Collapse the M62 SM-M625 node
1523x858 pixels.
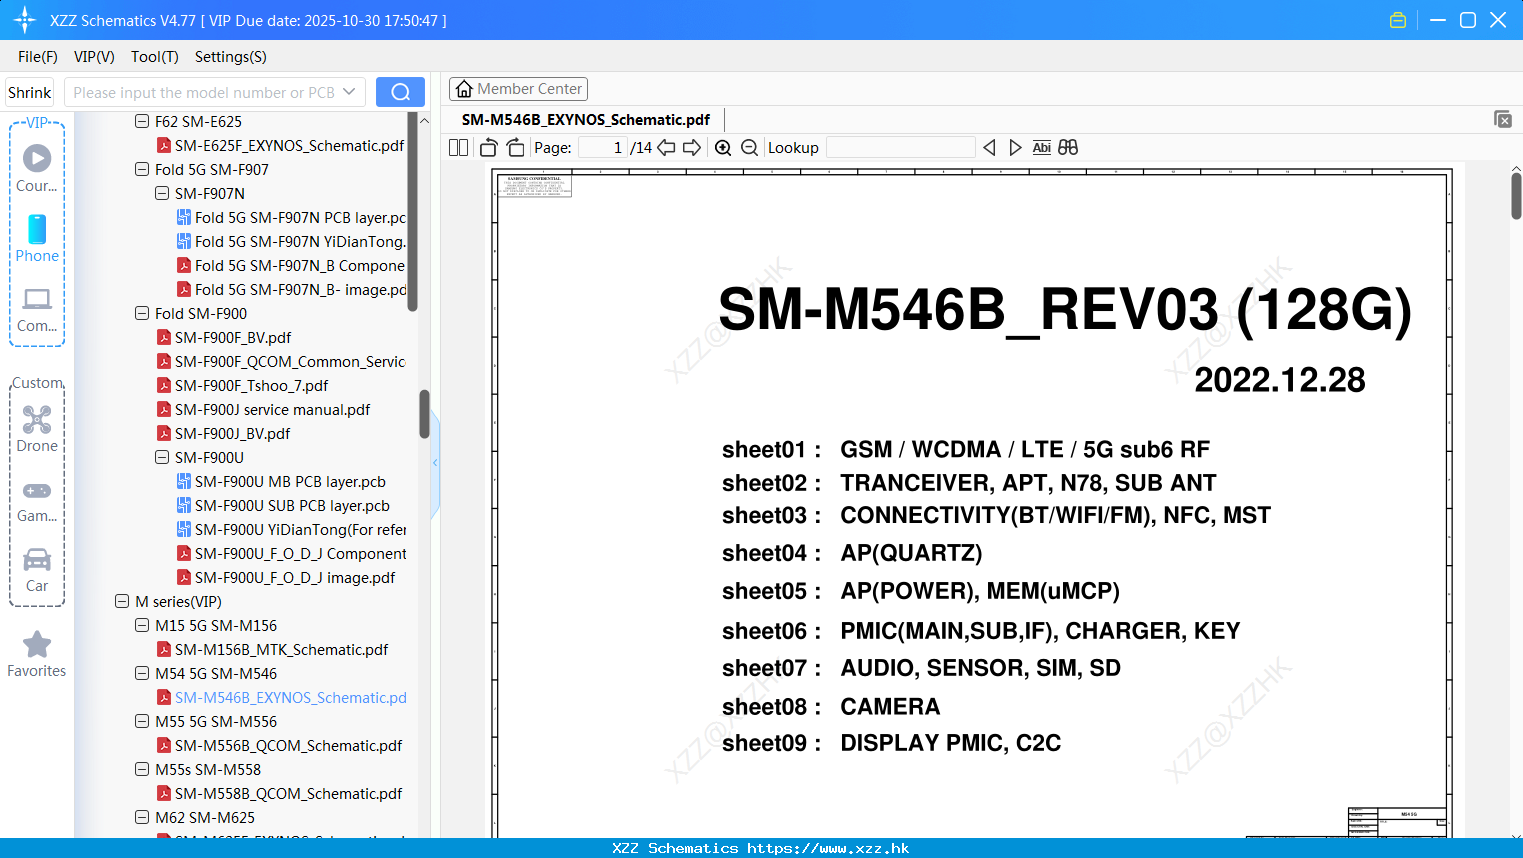tap(142, 817)
